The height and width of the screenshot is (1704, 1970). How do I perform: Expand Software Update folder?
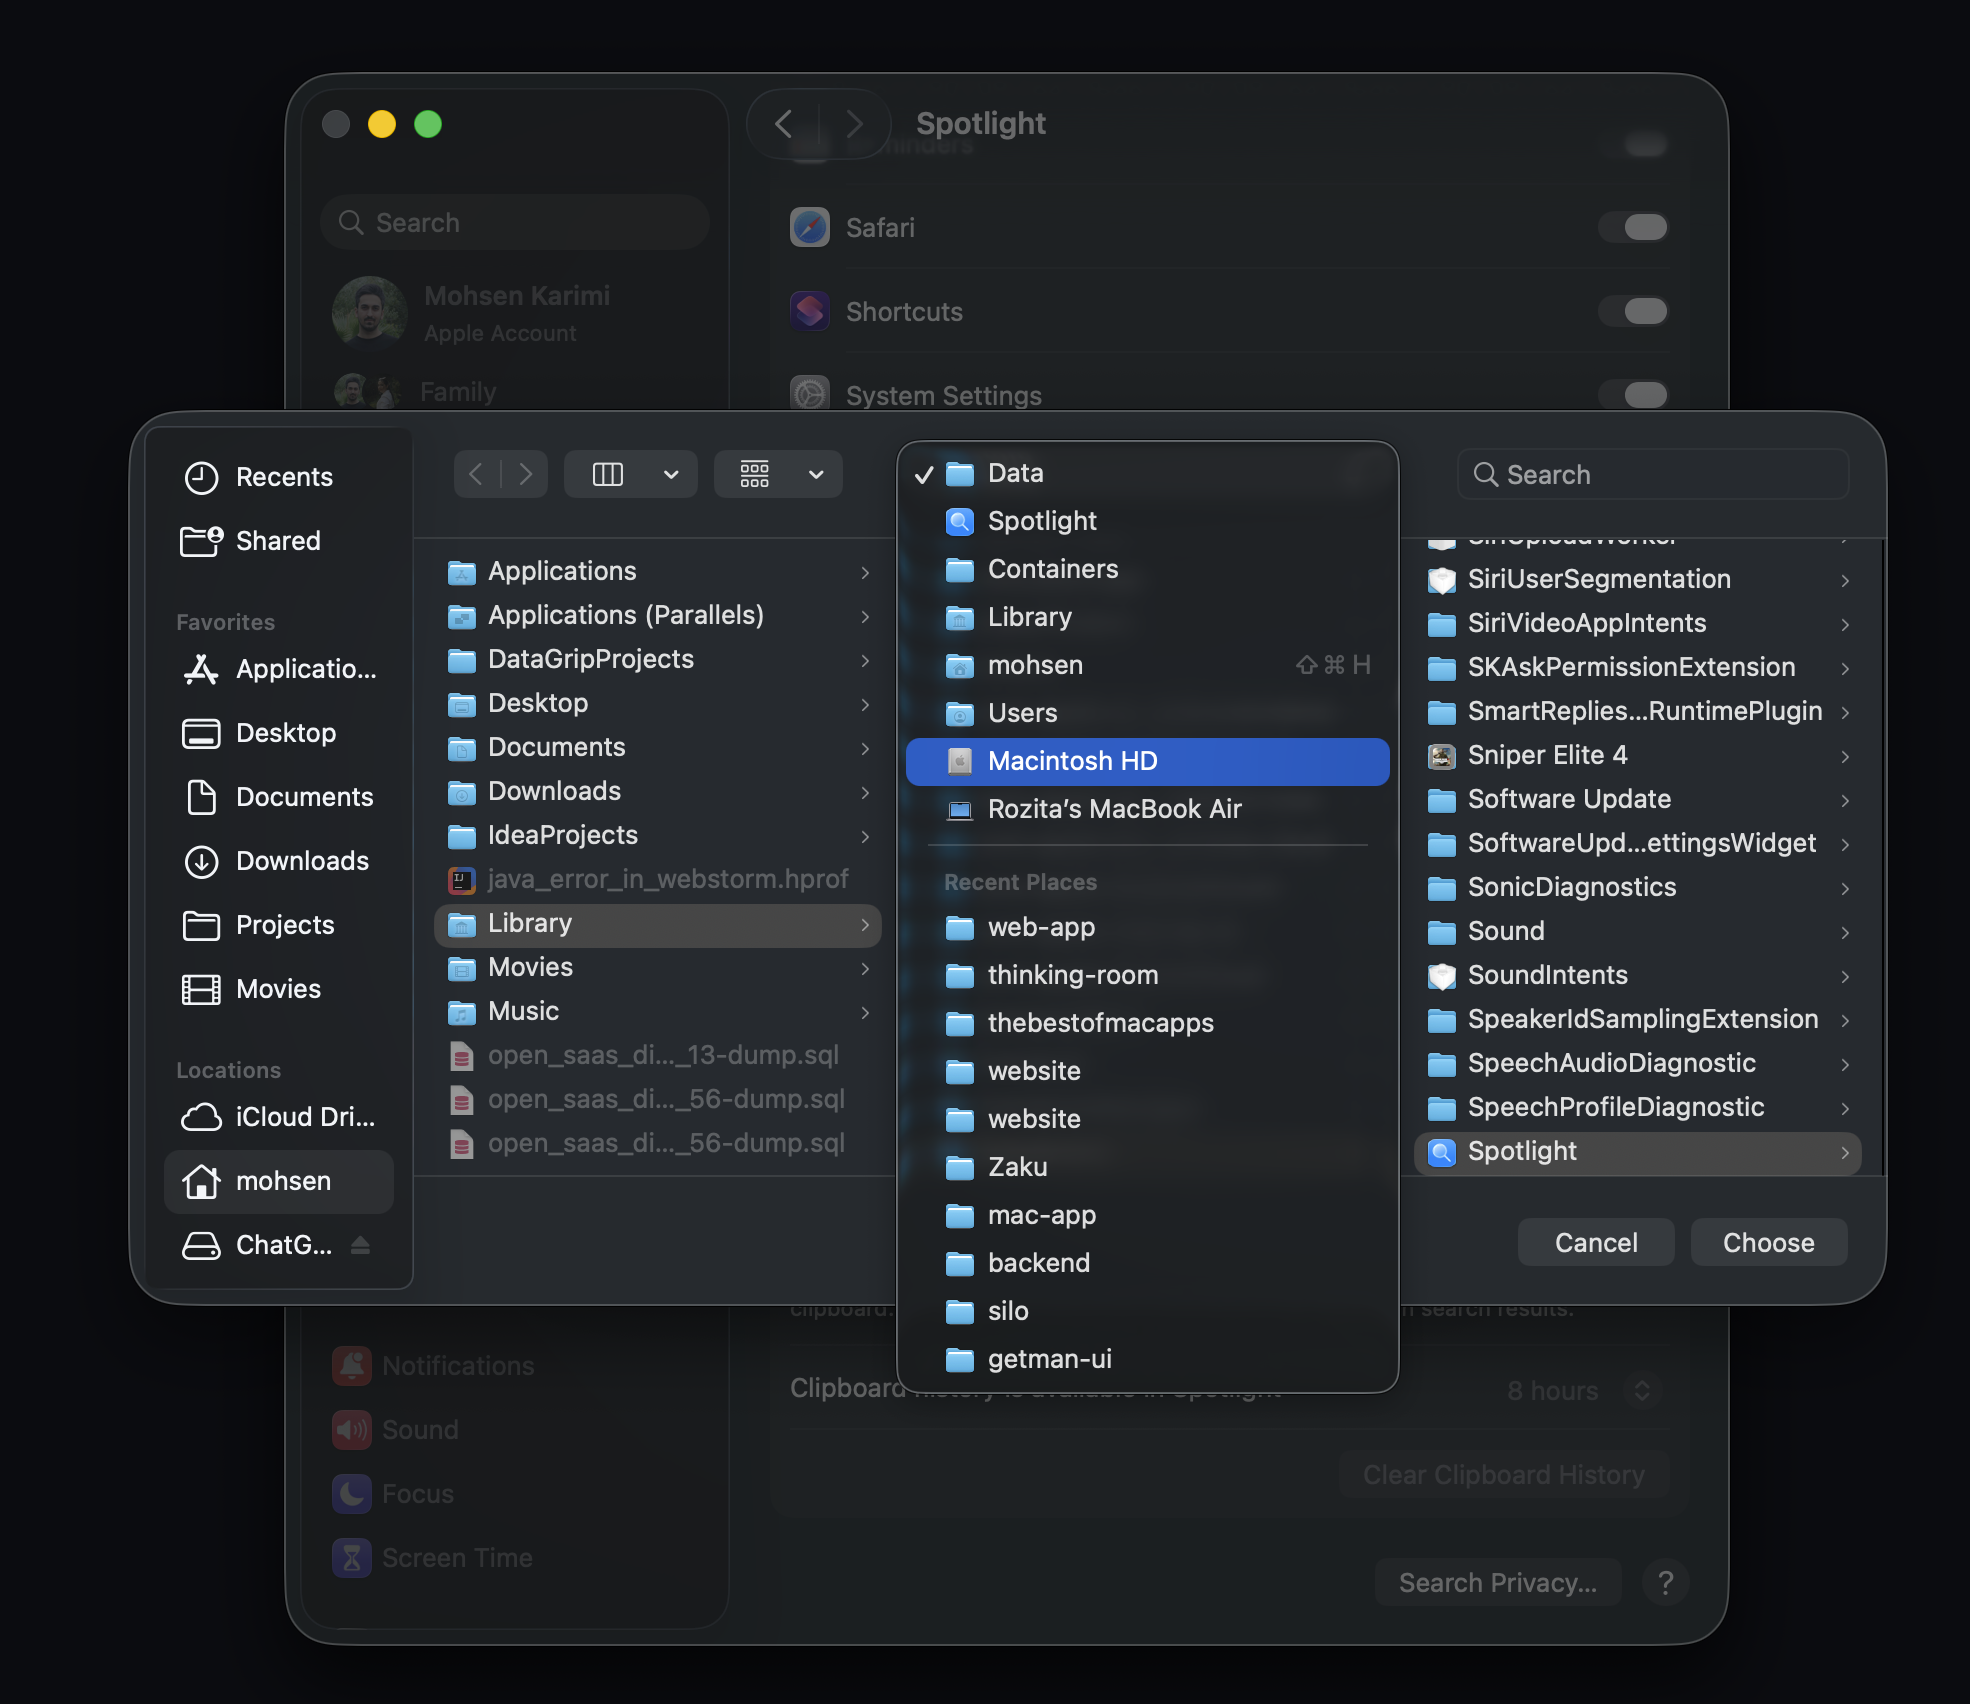[1845, 800]
